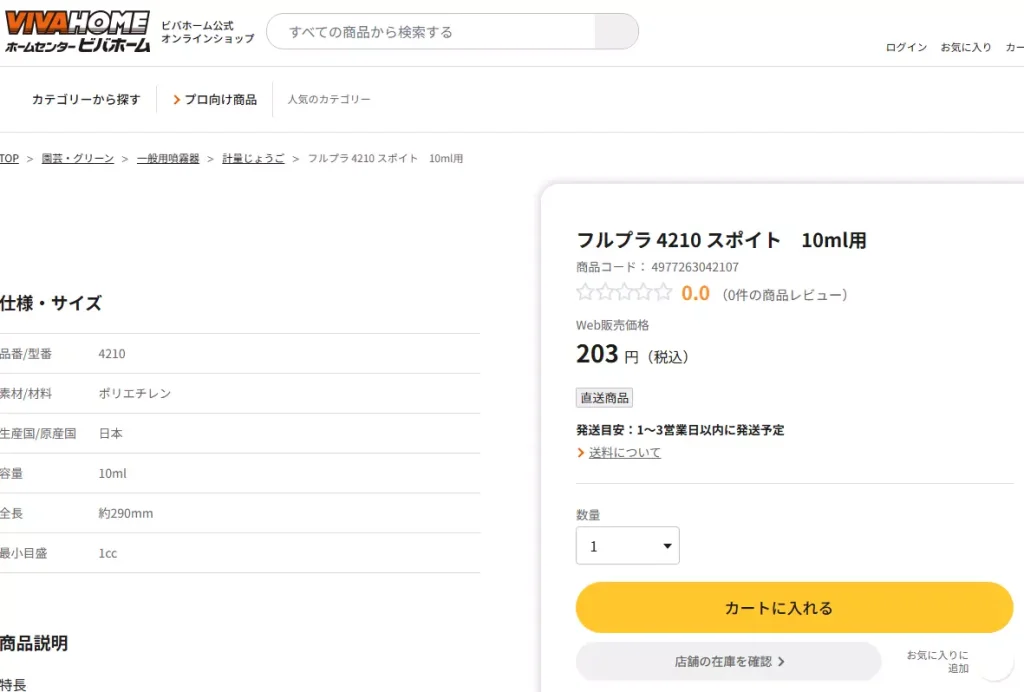
Task: Click the カート link at top right
Action: pos(1015,47)
